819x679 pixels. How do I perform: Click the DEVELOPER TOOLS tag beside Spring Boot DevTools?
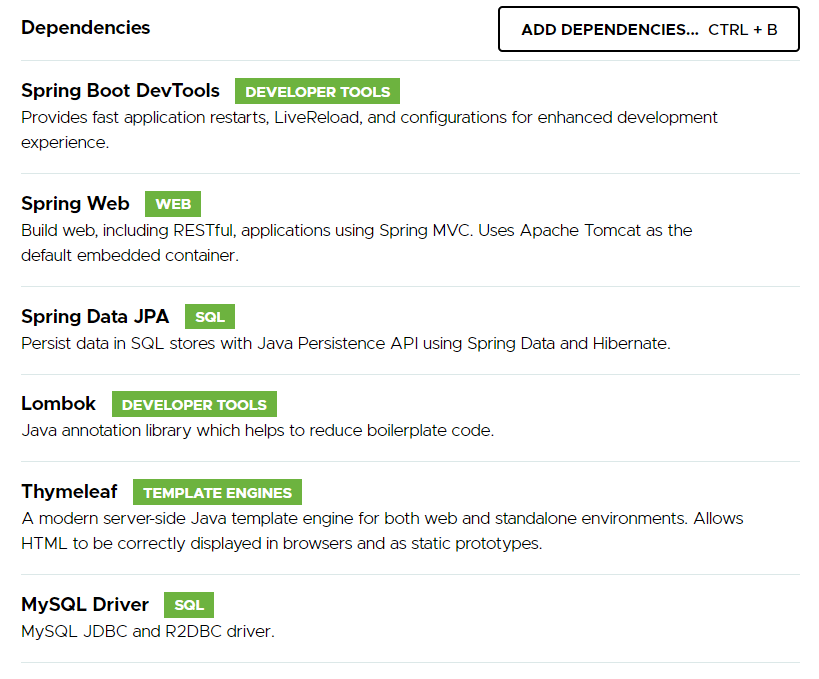click(x=318, y=91)
